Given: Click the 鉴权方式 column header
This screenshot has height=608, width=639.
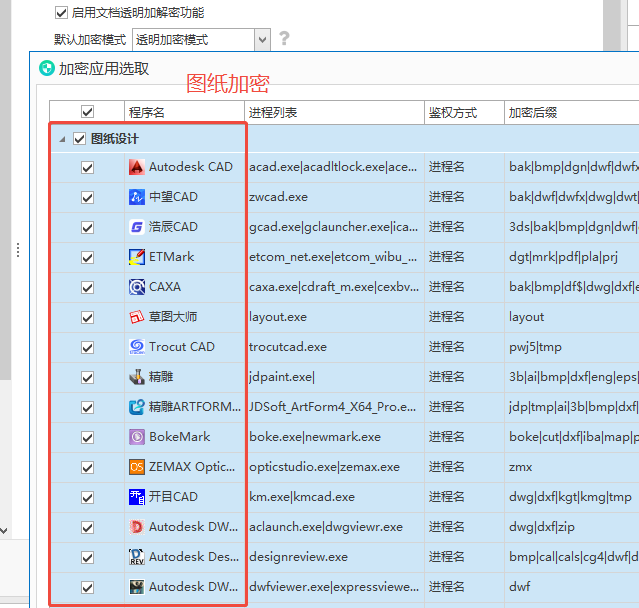Looking at the screenshot, I should 464,112.
